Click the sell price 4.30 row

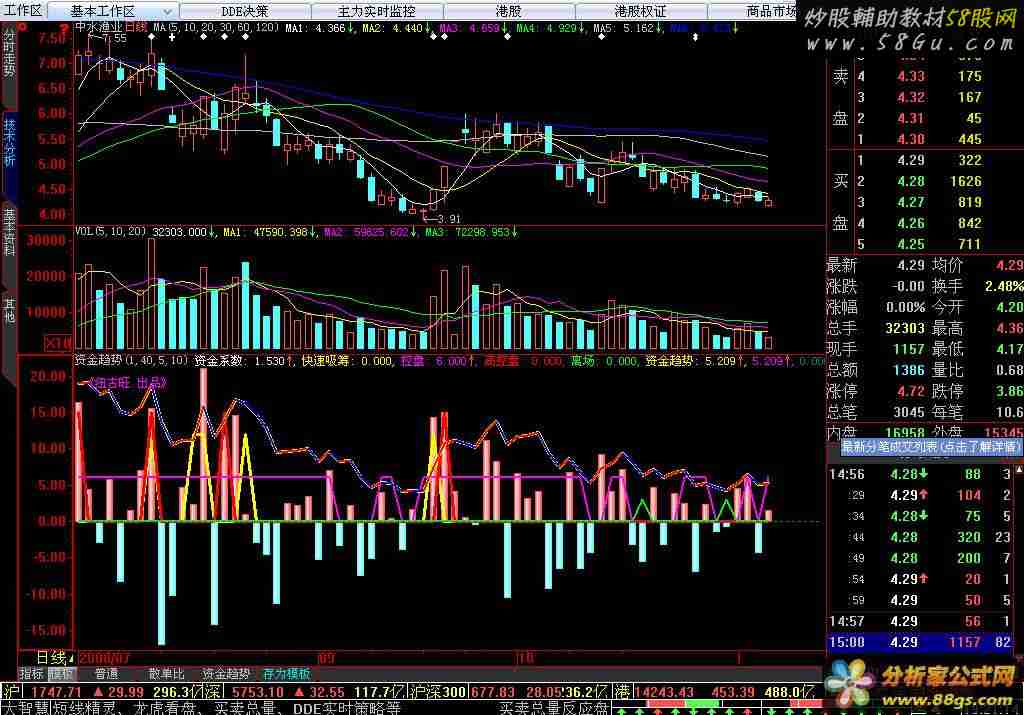pos(924,139)
